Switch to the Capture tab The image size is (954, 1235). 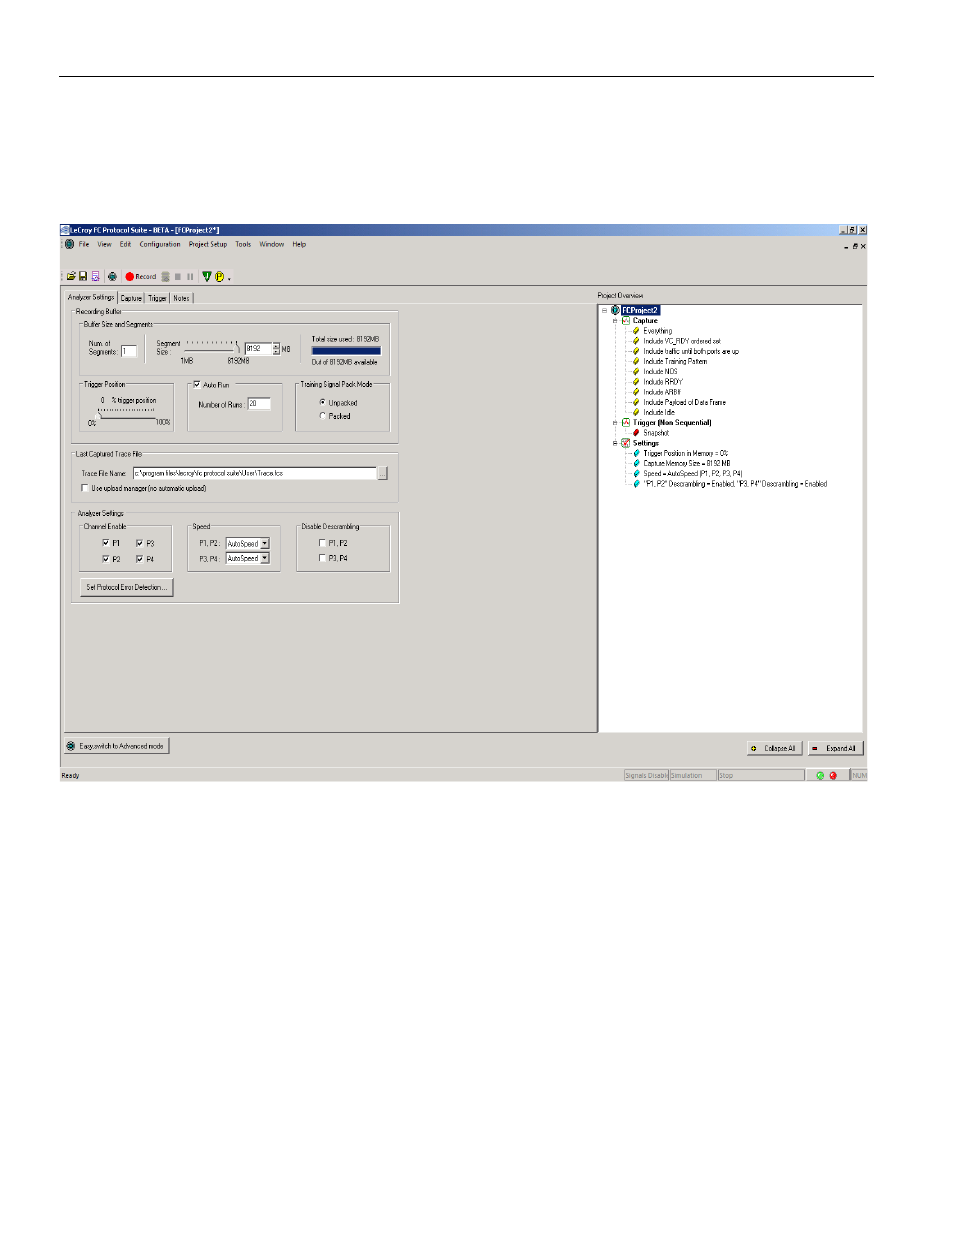click(x=131, y=298)
